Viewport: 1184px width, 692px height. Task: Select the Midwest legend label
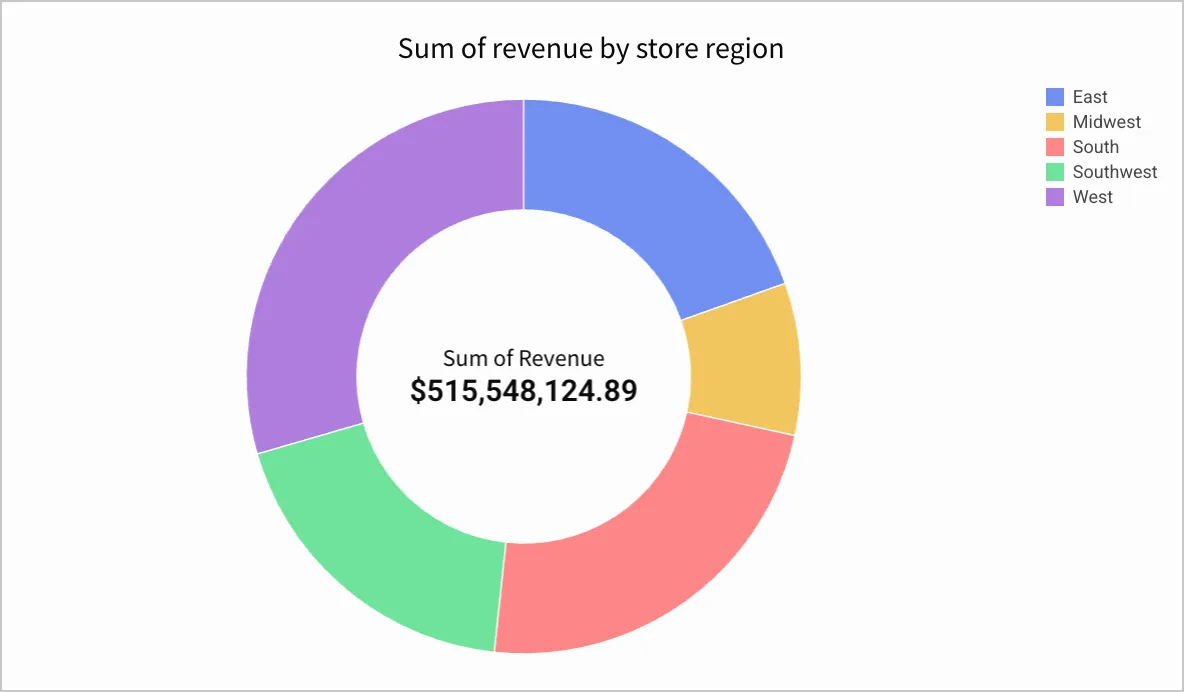coord(1107,122)
